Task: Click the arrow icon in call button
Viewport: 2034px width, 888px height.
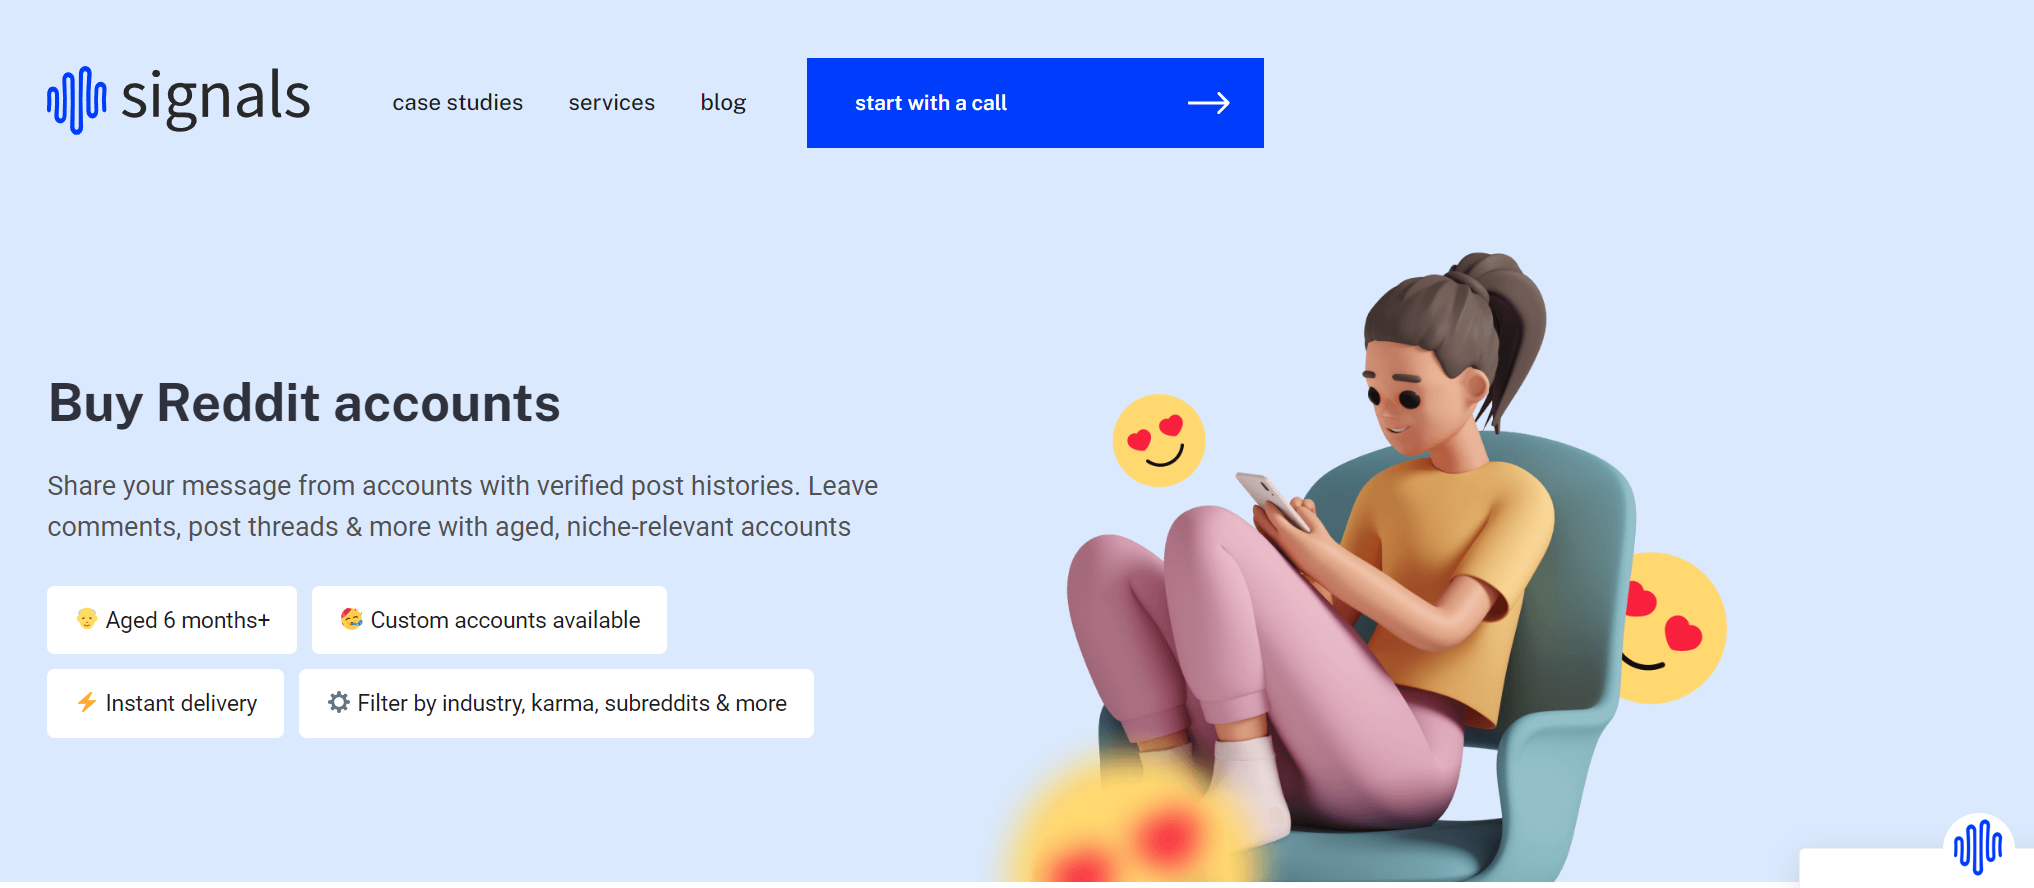Action: coord(1208,103)
